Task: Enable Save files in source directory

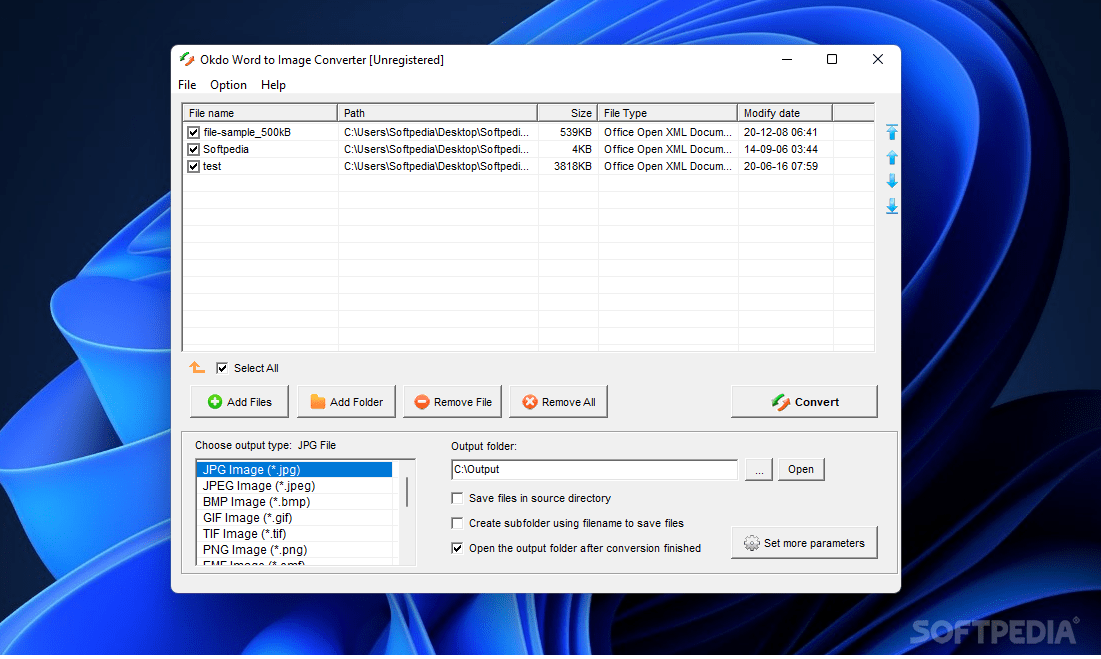Action: [457, 498]
